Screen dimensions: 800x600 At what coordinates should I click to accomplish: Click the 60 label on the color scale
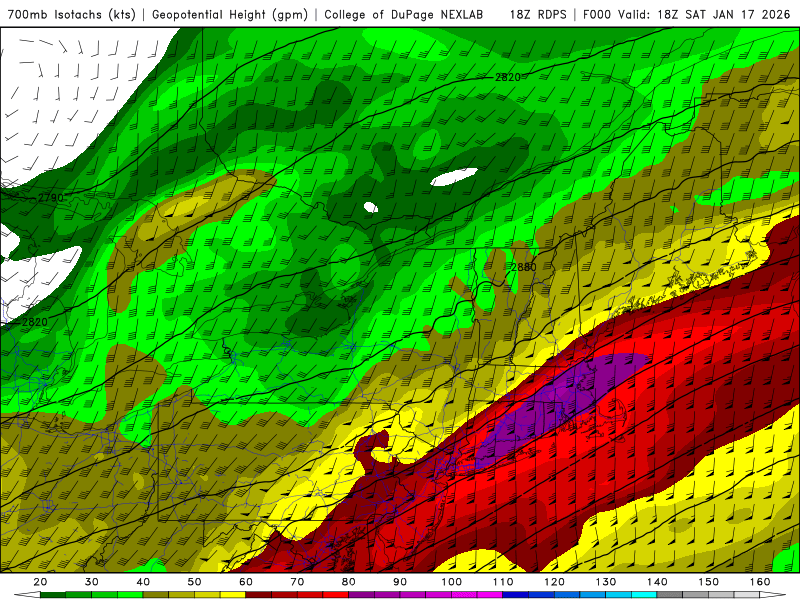click(246, 582)
